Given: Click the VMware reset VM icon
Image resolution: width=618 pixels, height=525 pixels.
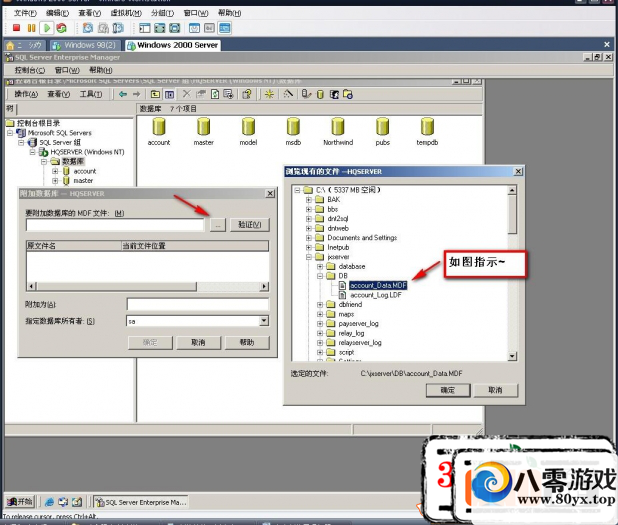Looking at the screenshot, I should click(x=61, y=28).
